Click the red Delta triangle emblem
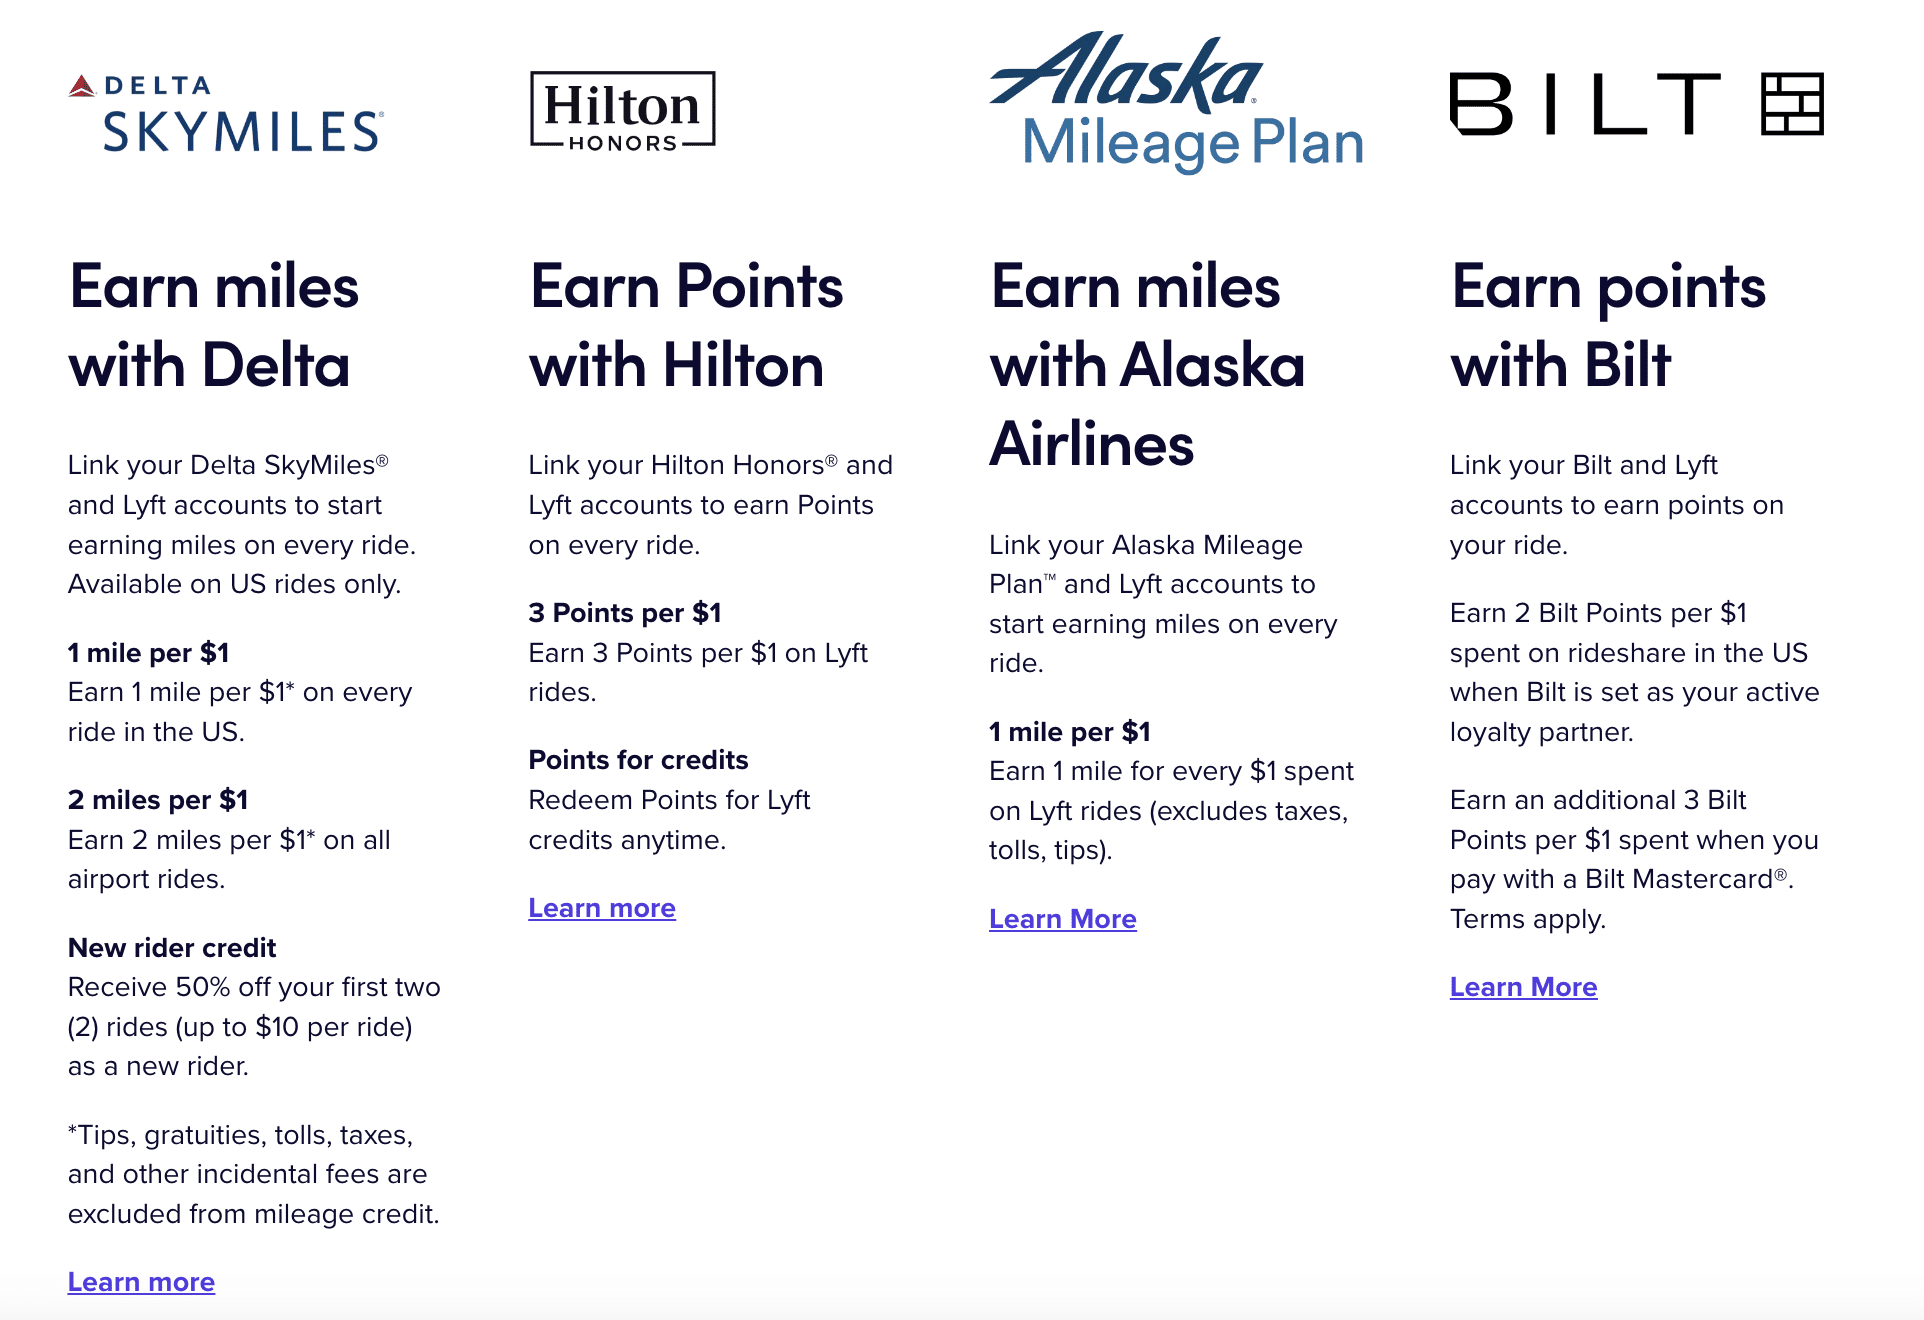1924x1320 pixels. [x=82, y=87]
